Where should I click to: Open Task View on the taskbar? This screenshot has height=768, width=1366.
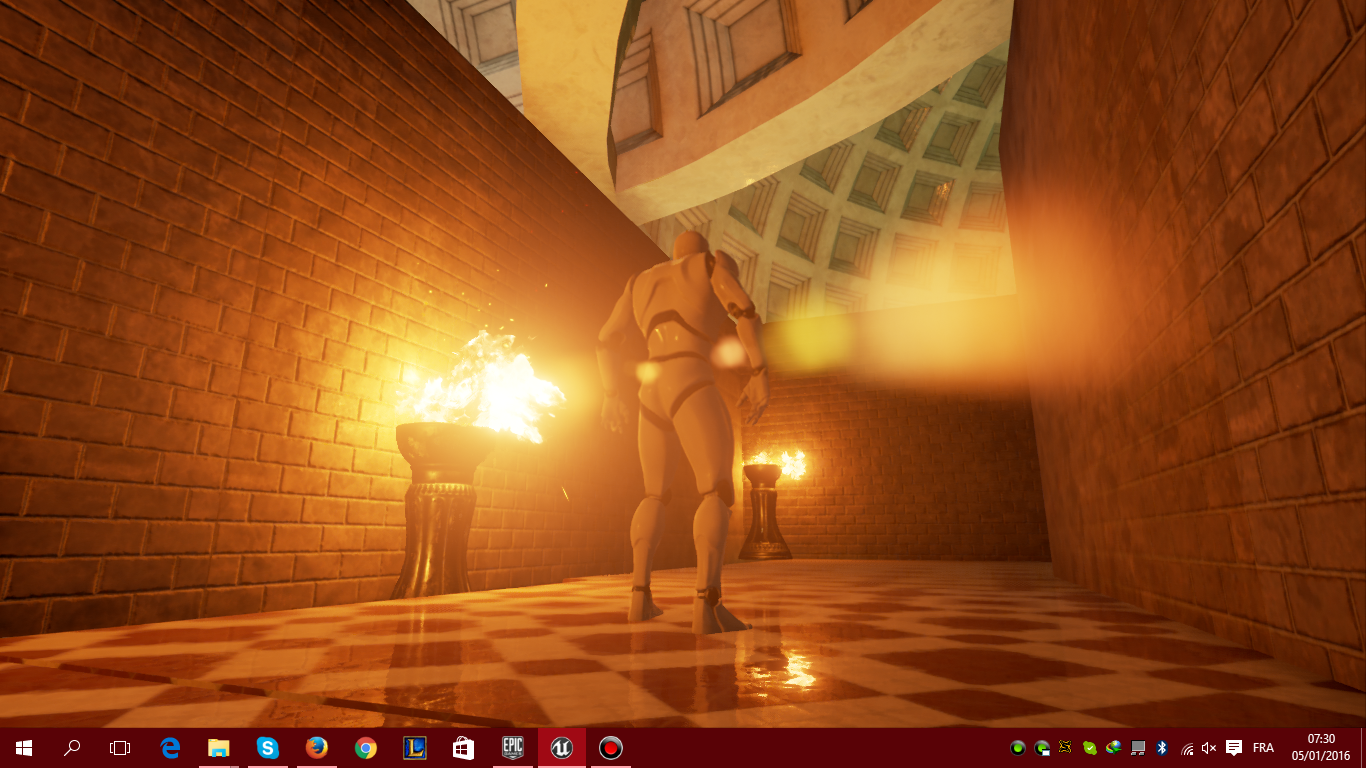pos(120,748)
